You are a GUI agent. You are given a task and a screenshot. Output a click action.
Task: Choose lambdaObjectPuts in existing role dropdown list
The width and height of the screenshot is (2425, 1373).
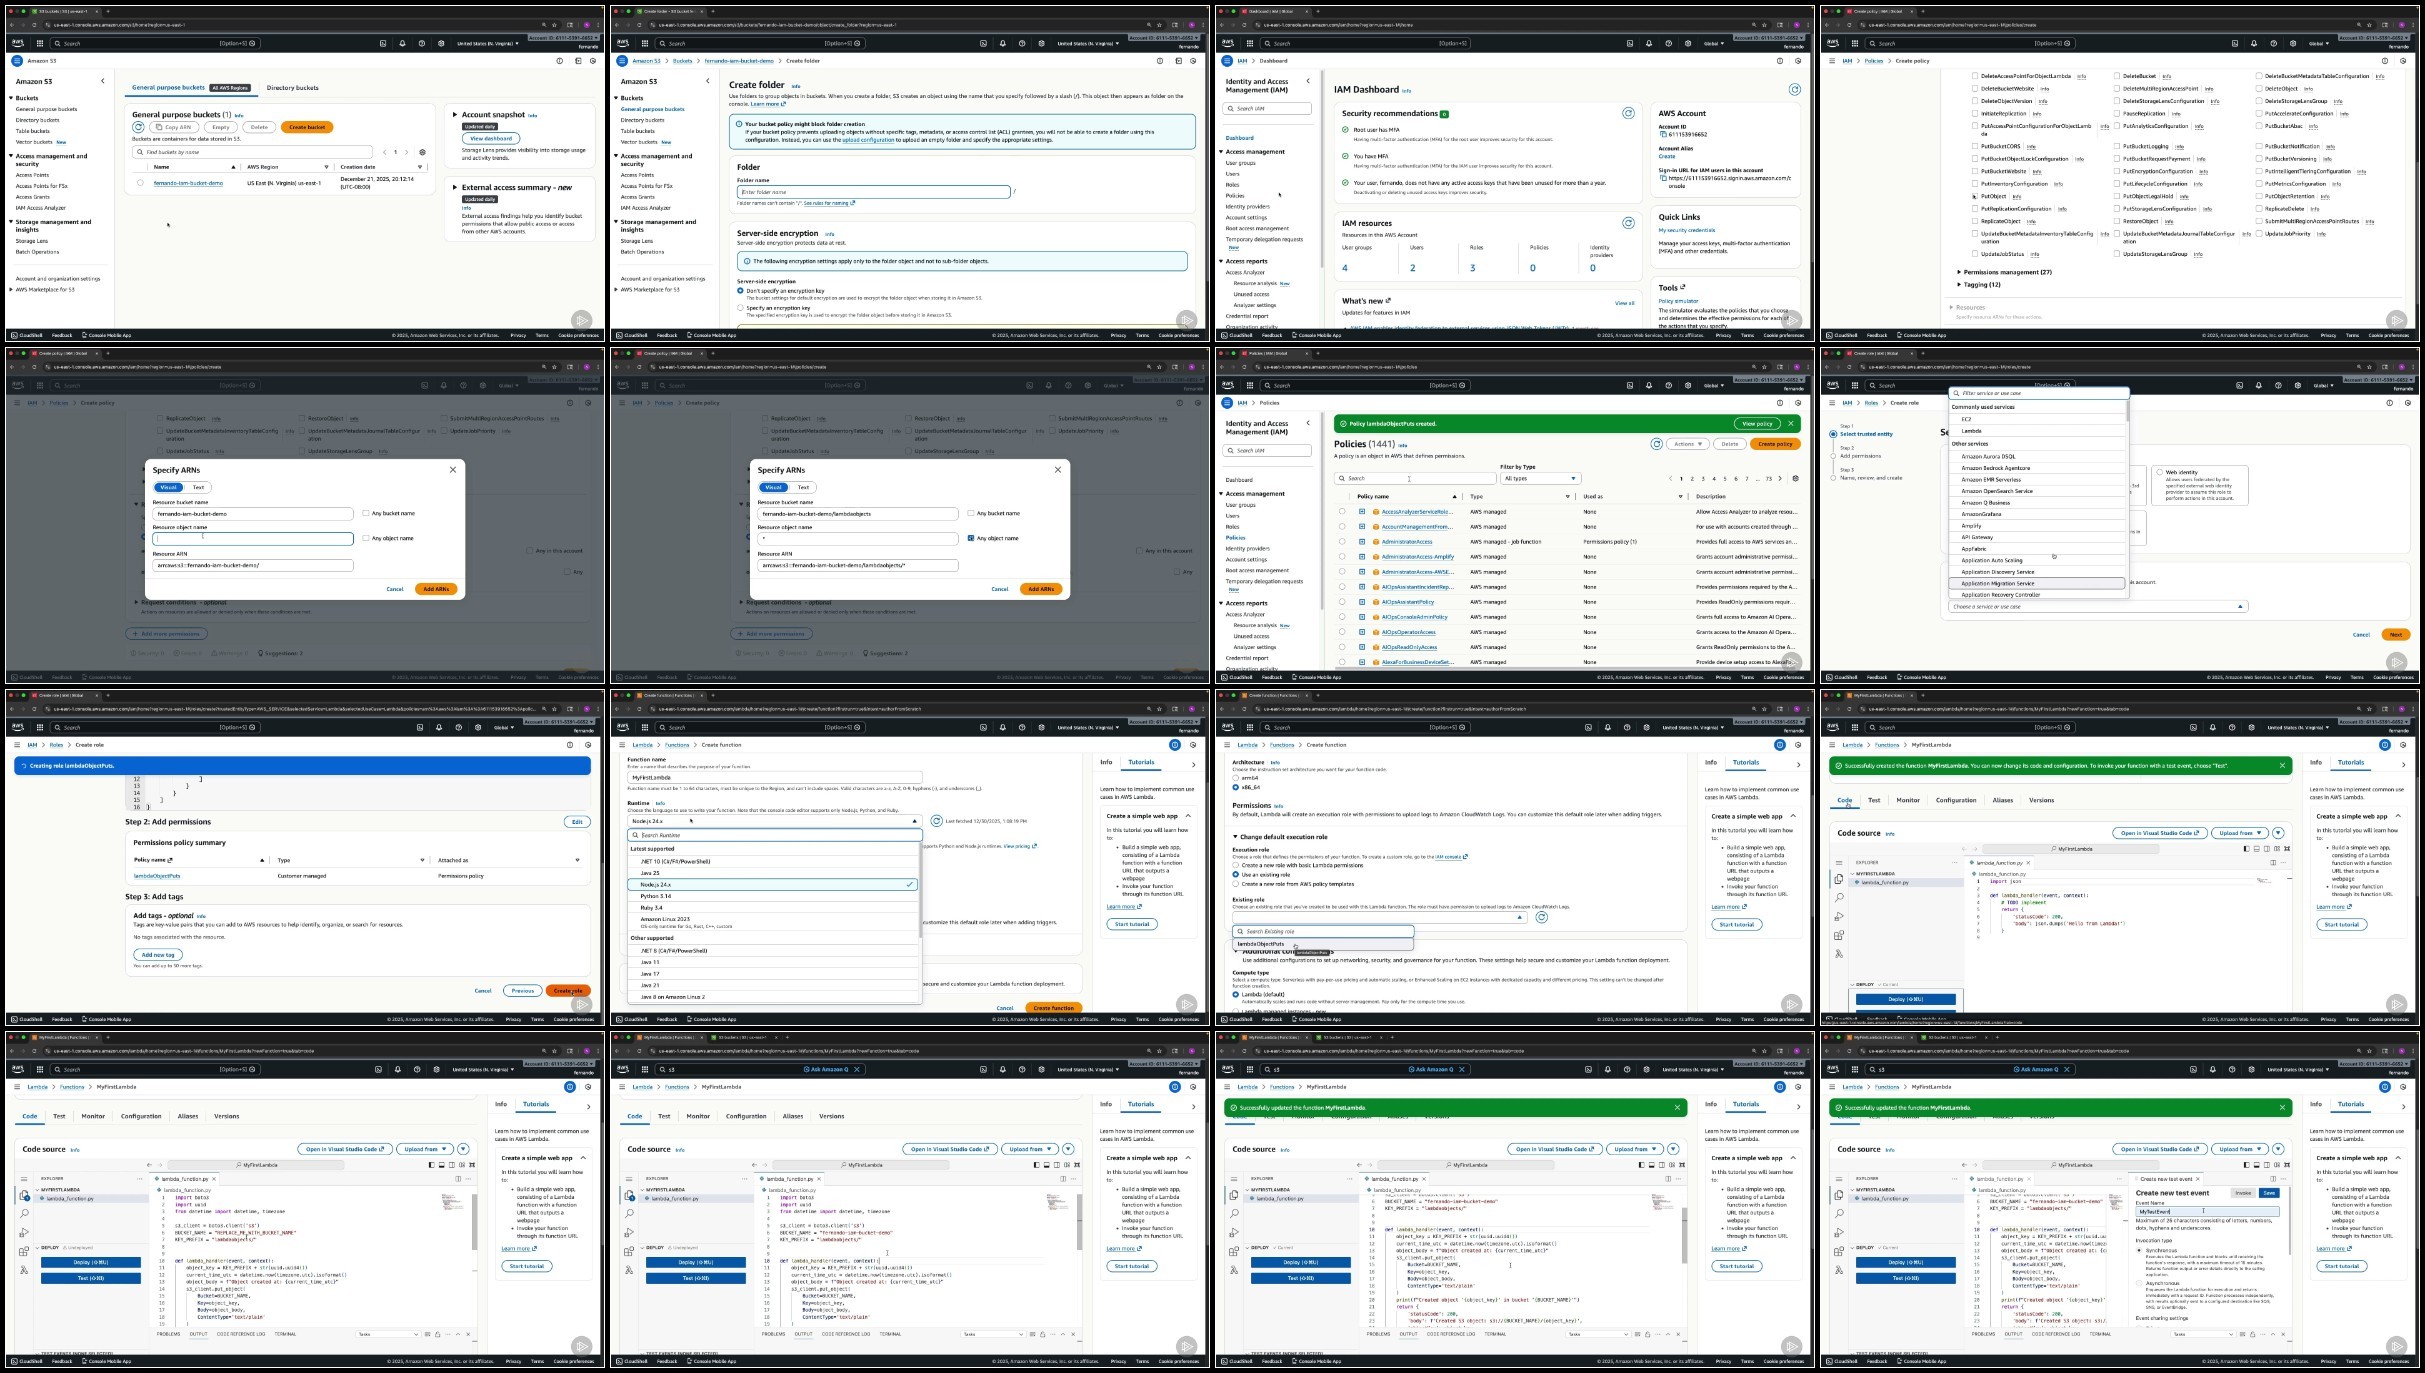pyautogui.click(x=1261, y=944)
